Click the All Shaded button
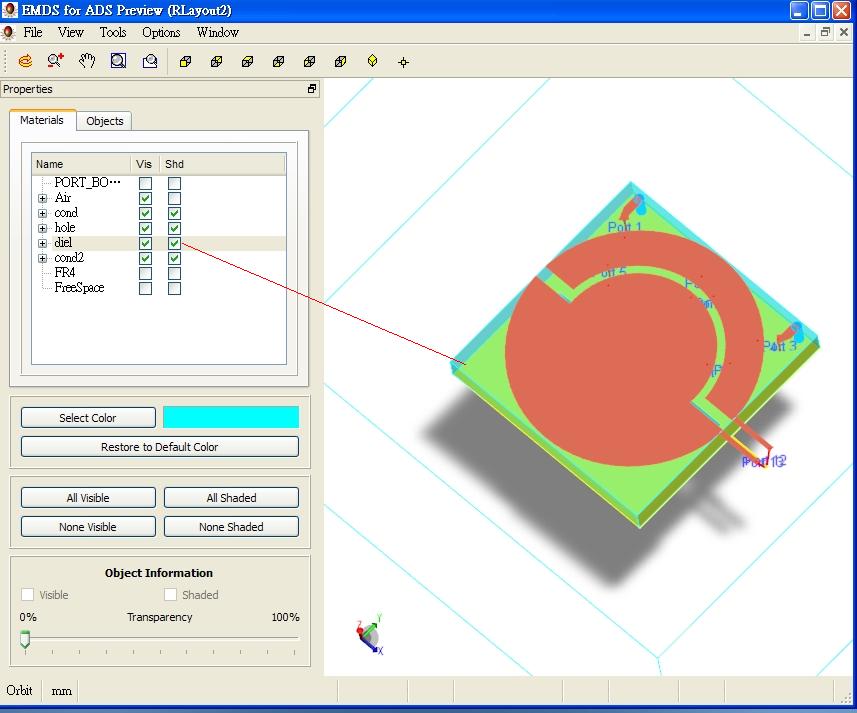The height and width of the screenshot is (713, 857). pos(231,498)
